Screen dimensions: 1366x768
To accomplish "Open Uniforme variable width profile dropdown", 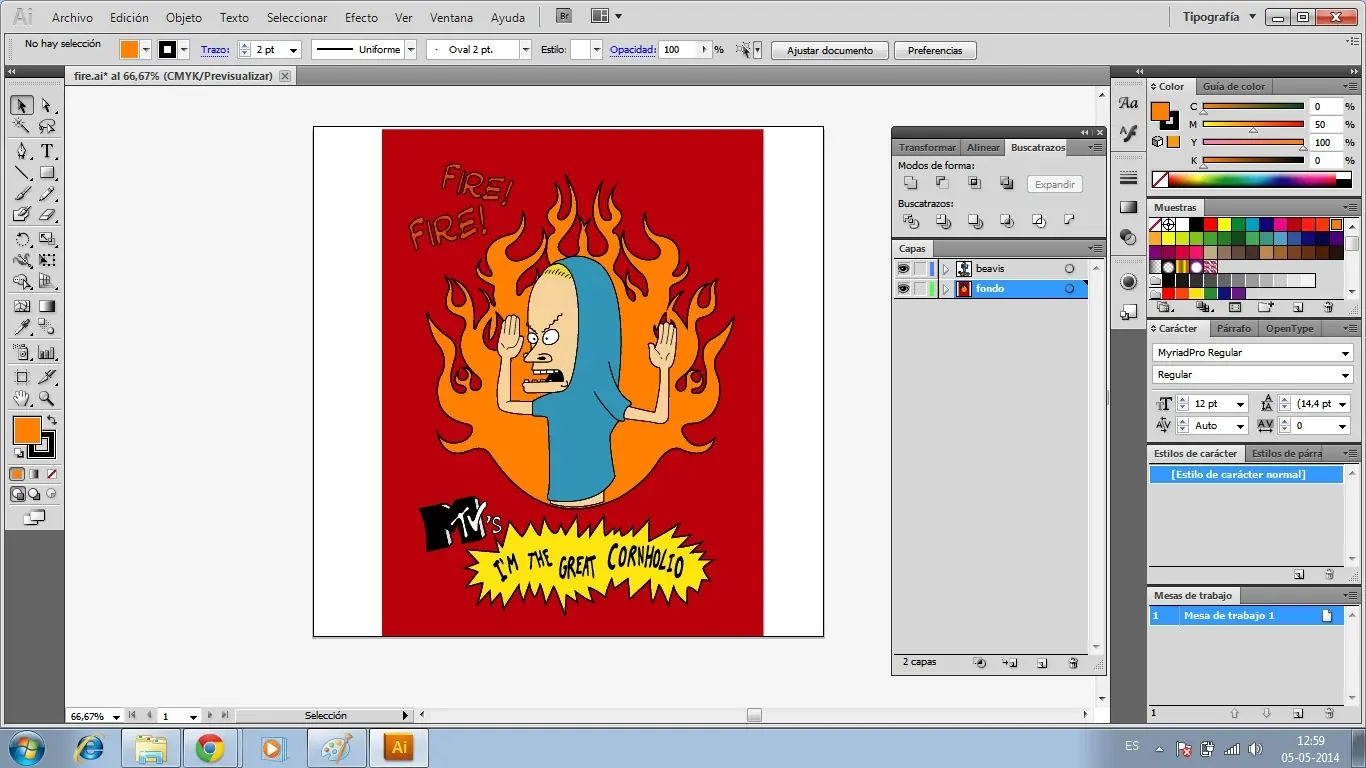I will point(410,50).
